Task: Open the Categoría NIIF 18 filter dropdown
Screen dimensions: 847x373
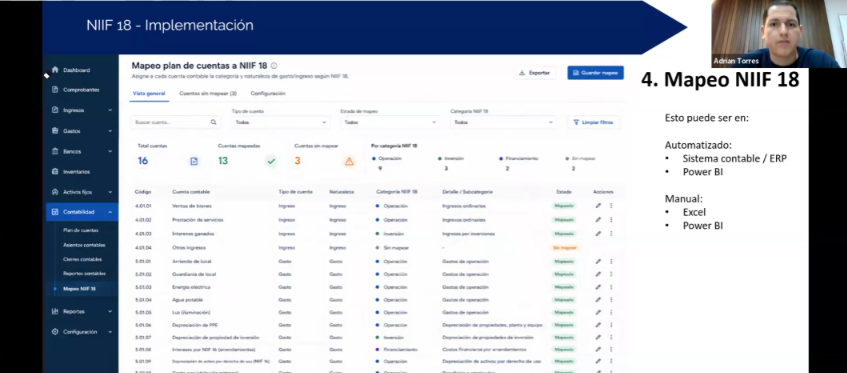Action: click(503, 123)
